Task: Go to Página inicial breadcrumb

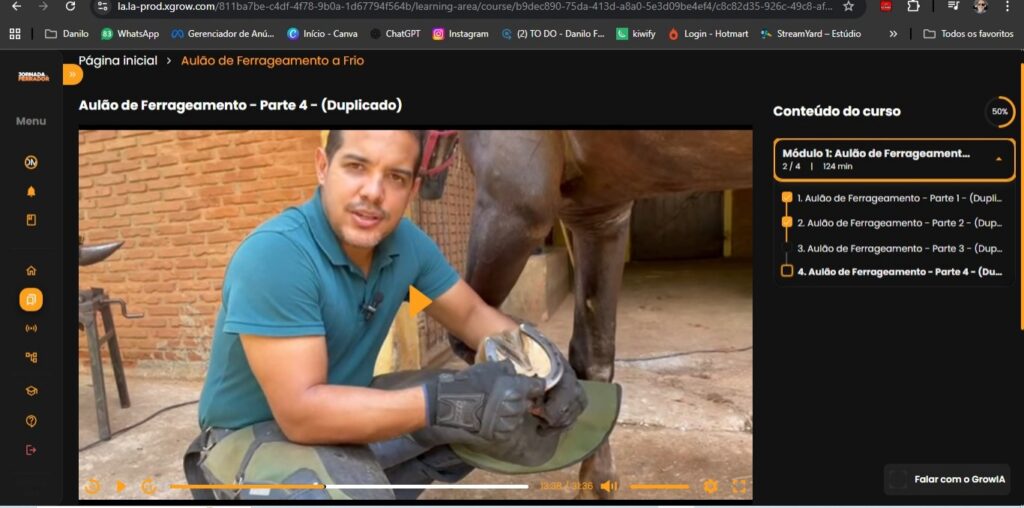Action: (118, 61)
